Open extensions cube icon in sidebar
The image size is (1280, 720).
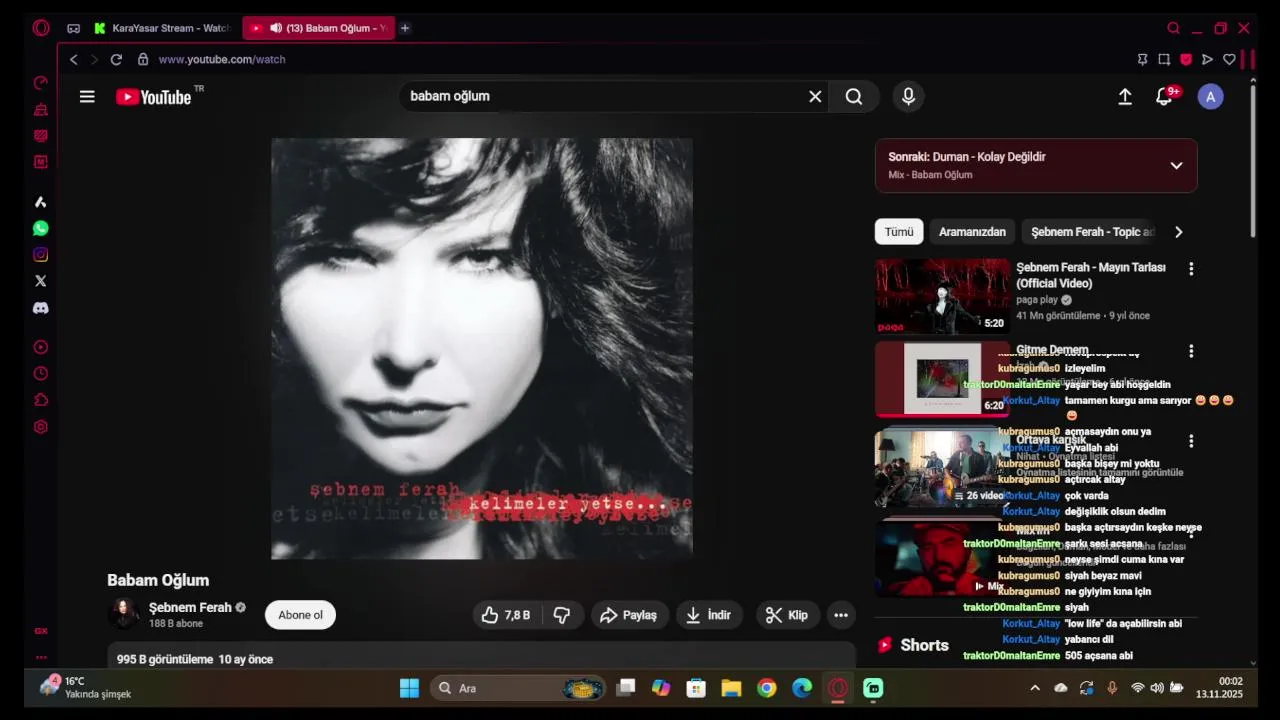click(x=41, y=400)
